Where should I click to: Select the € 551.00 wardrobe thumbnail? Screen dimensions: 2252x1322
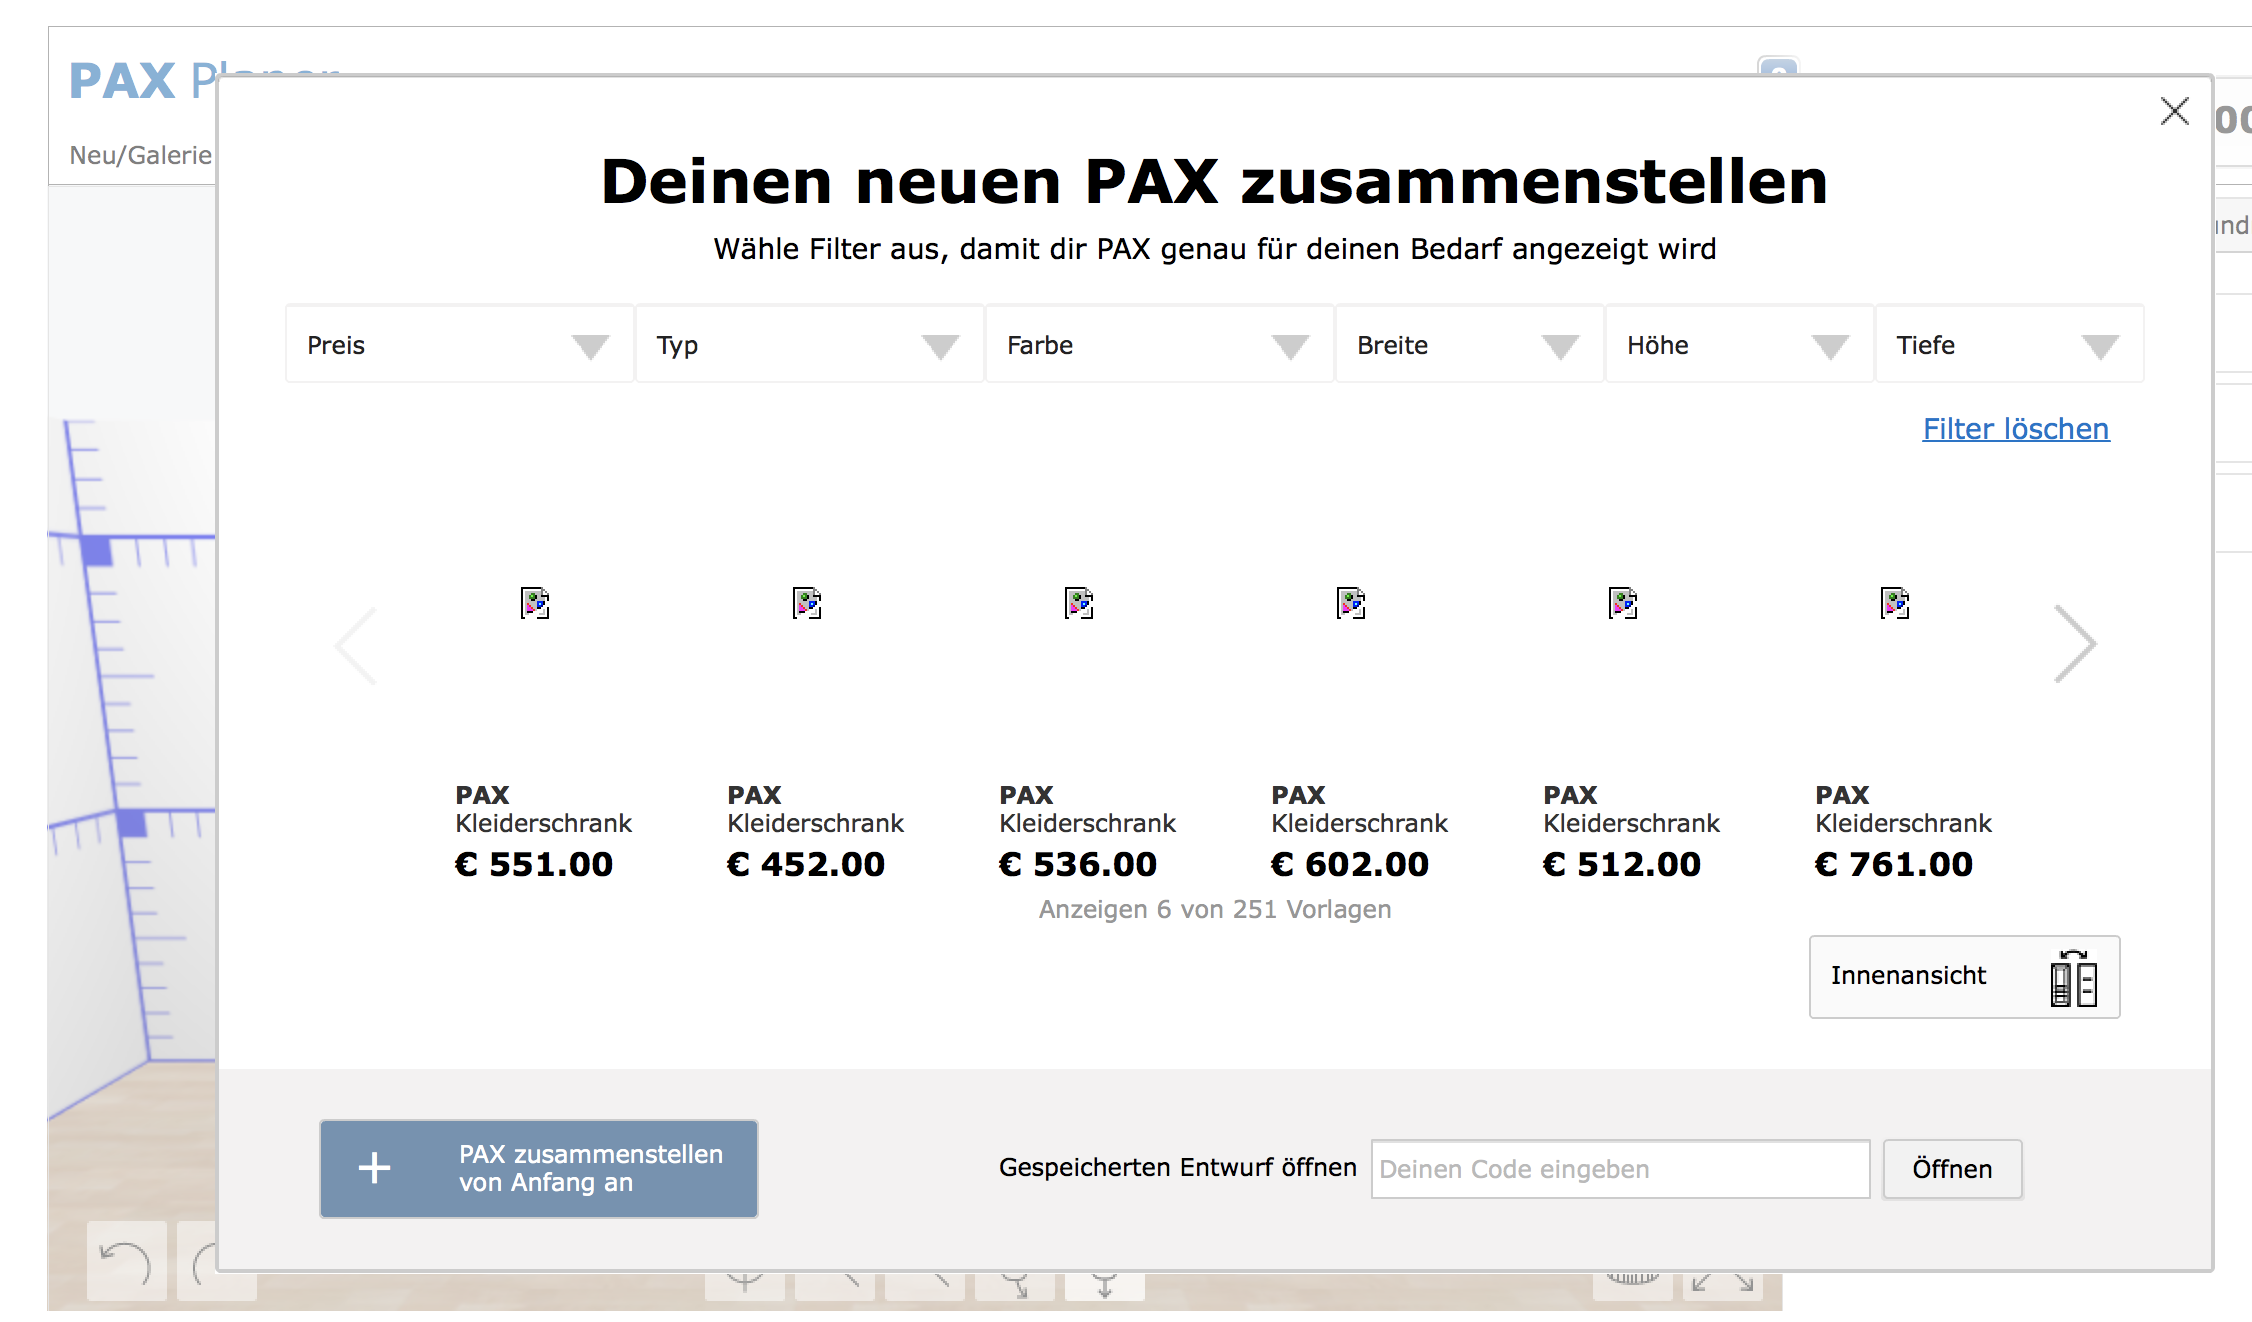coord(535,603)
